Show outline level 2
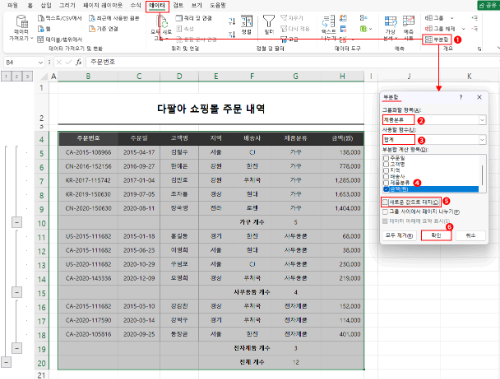This screenshot has height=379, width=500. (17, 77)
